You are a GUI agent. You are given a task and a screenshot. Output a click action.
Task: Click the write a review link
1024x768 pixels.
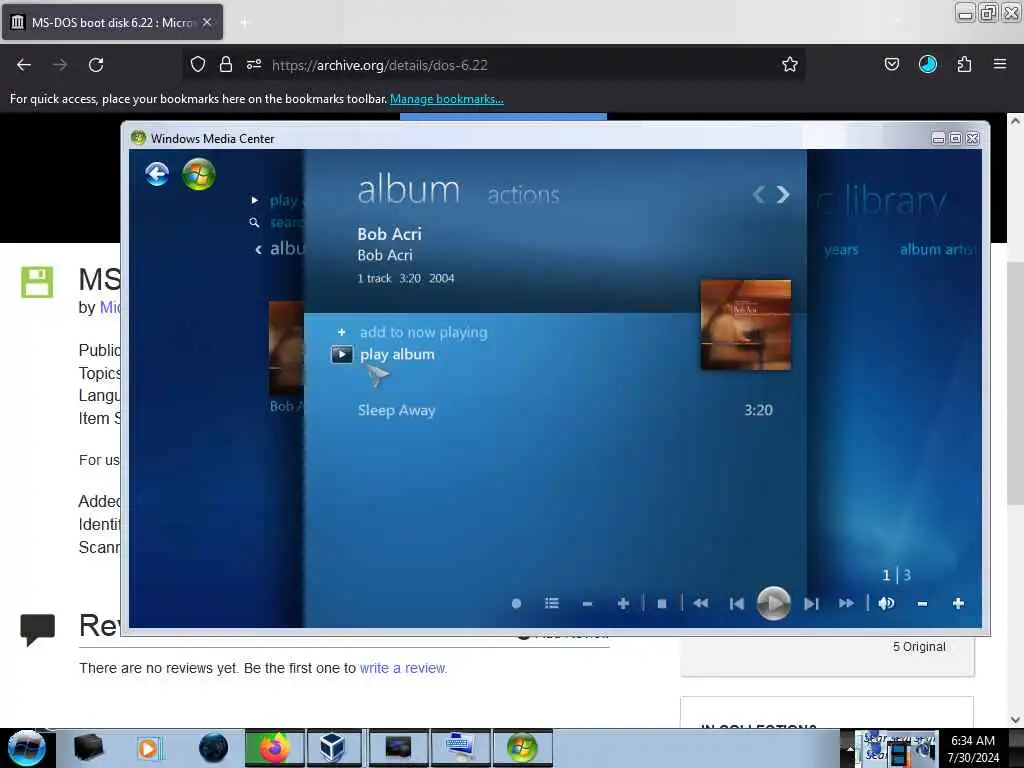coord(403,668)
